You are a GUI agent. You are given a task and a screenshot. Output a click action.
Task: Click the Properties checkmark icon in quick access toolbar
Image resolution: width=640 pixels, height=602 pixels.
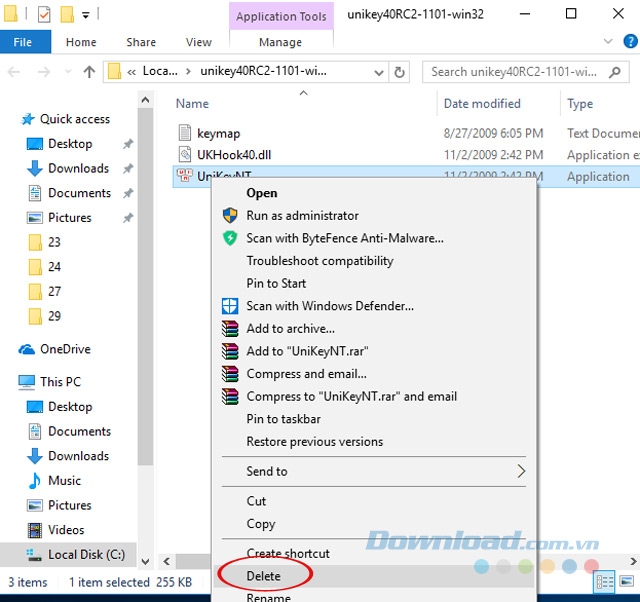(x=44, y=15)
